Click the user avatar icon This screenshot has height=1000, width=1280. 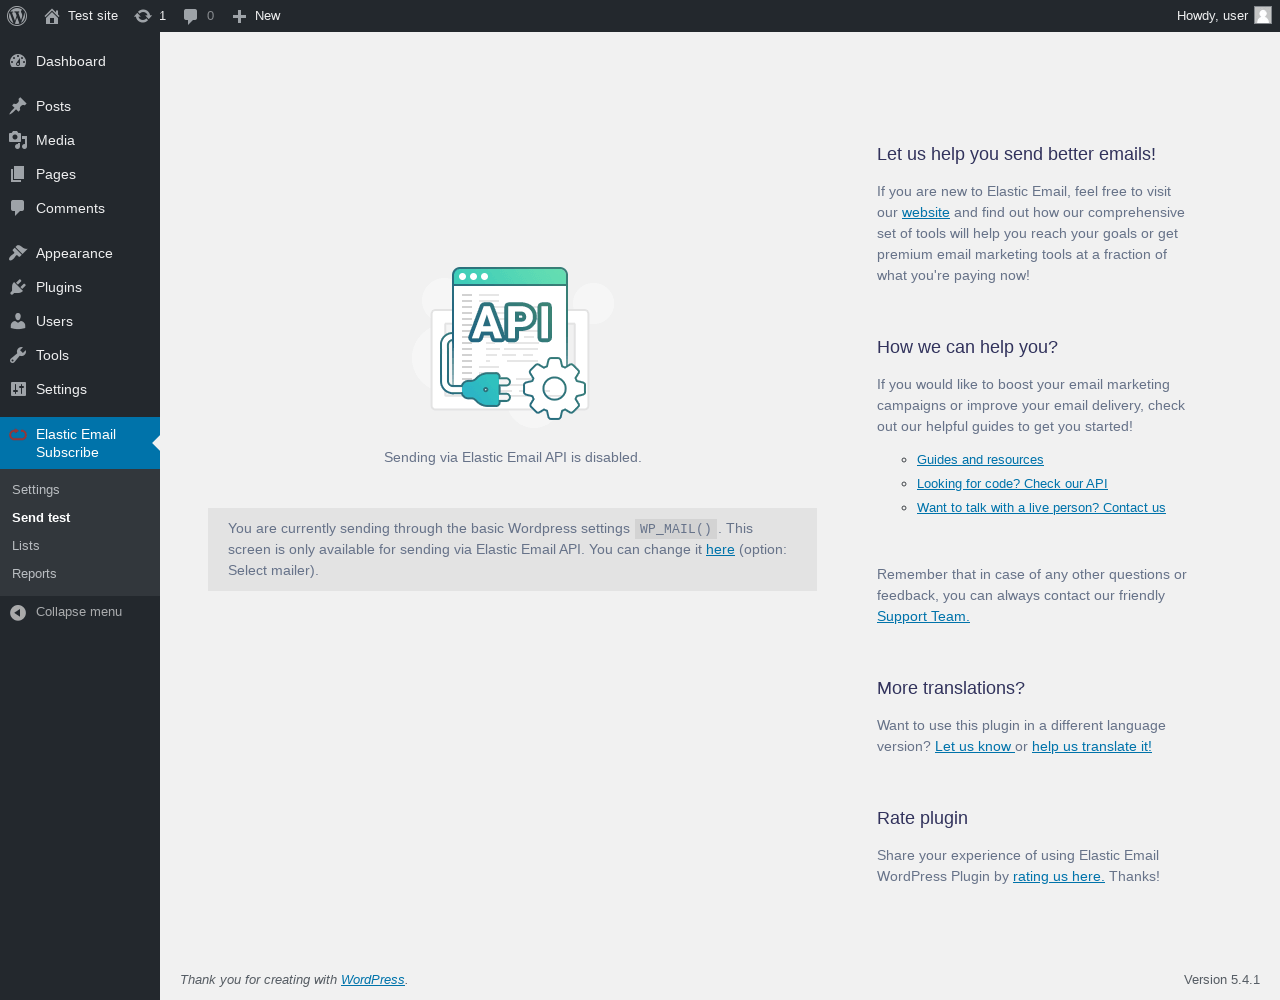[1263, 16]
